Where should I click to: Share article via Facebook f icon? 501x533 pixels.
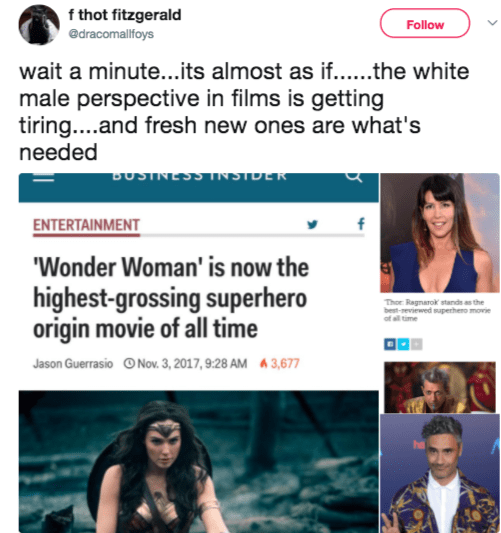(x=361, y=224)
